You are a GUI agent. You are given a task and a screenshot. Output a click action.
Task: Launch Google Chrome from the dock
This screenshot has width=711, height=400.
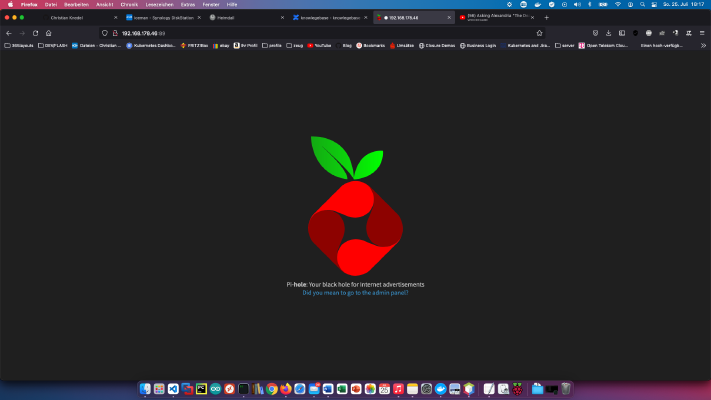click(x=272, y=389)
